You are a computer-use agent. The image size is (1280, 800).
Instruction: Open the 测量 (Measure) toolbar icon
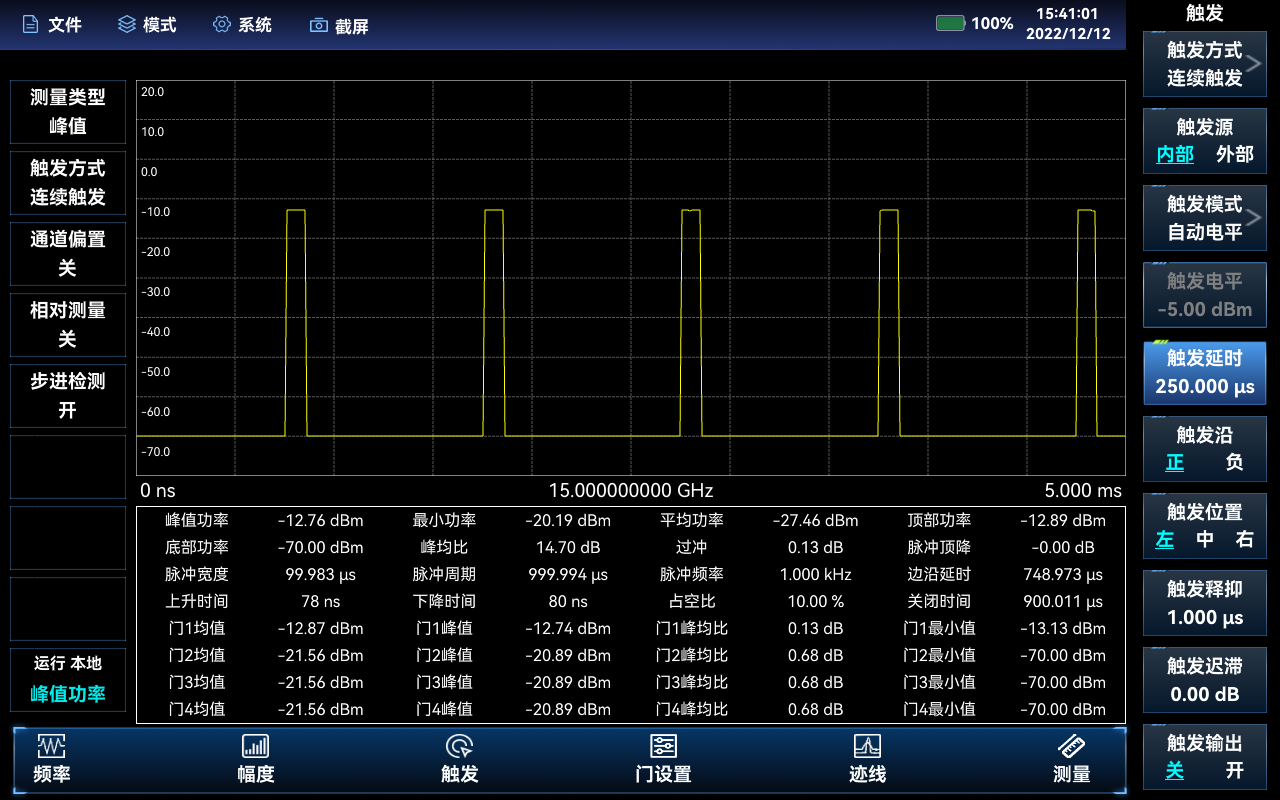tap(1070, 758)
